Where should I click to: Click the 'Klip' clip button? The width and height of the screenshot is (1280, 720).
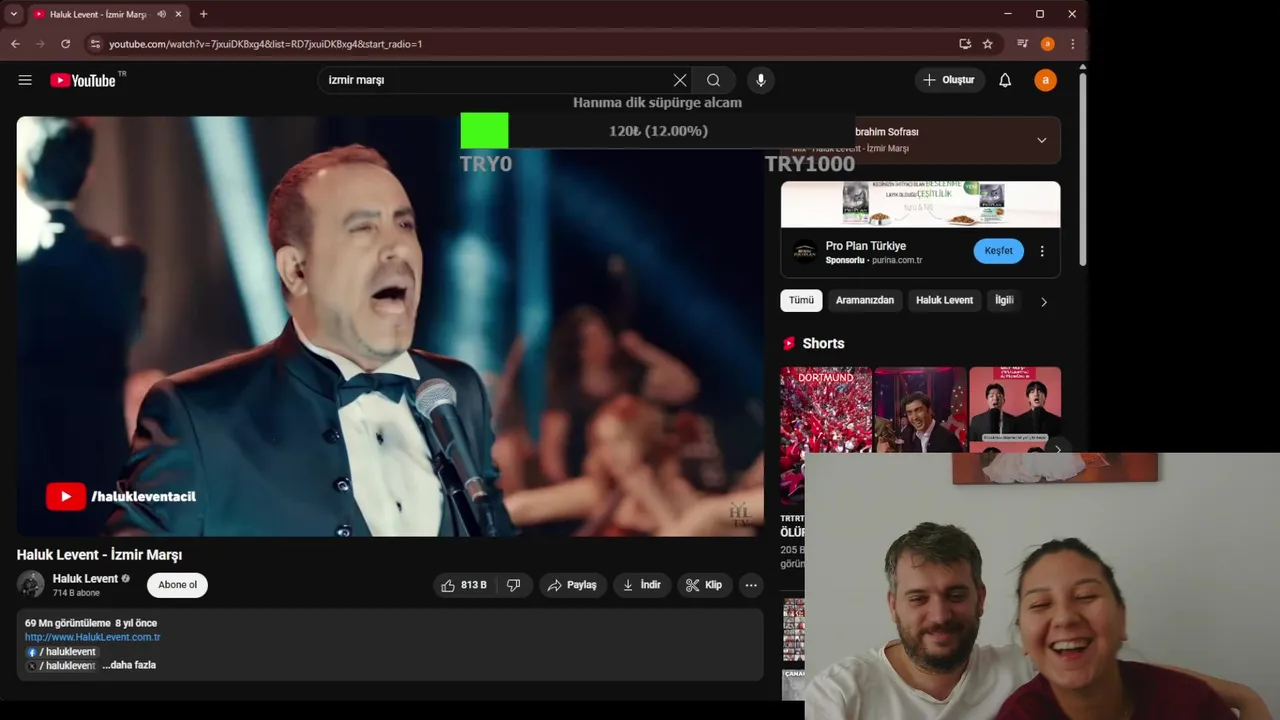pyautogui.click(x=704, y=585)
